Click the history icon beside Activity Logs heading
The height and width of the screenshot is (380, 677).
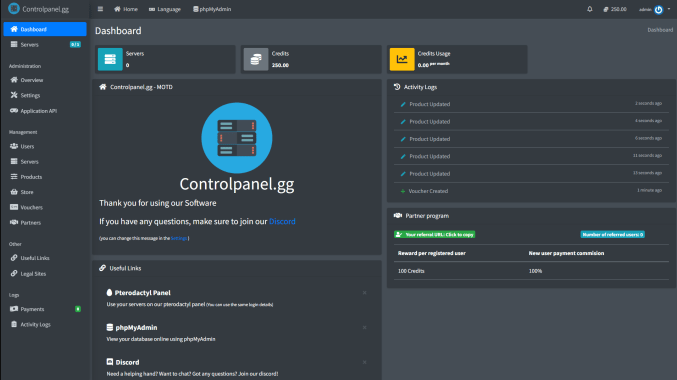(x=397, y=87)
